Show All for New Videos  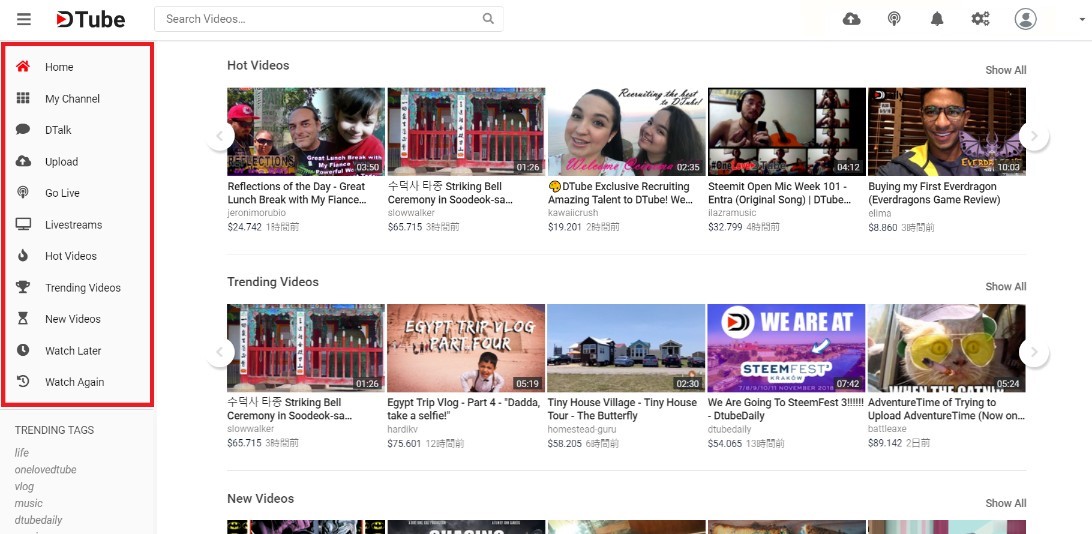point(1005,503)
